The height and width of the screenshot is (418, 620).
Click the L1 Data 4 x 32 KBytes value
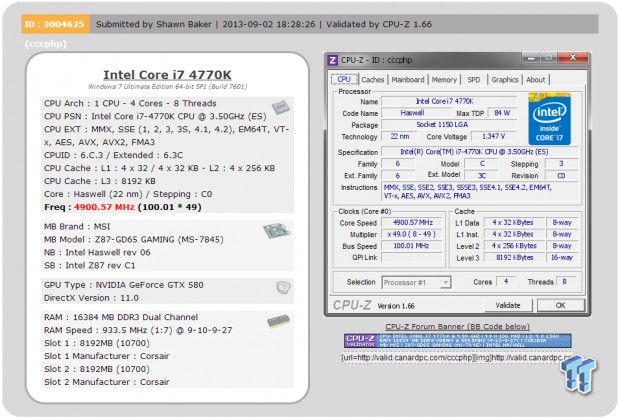pos(514,223)
